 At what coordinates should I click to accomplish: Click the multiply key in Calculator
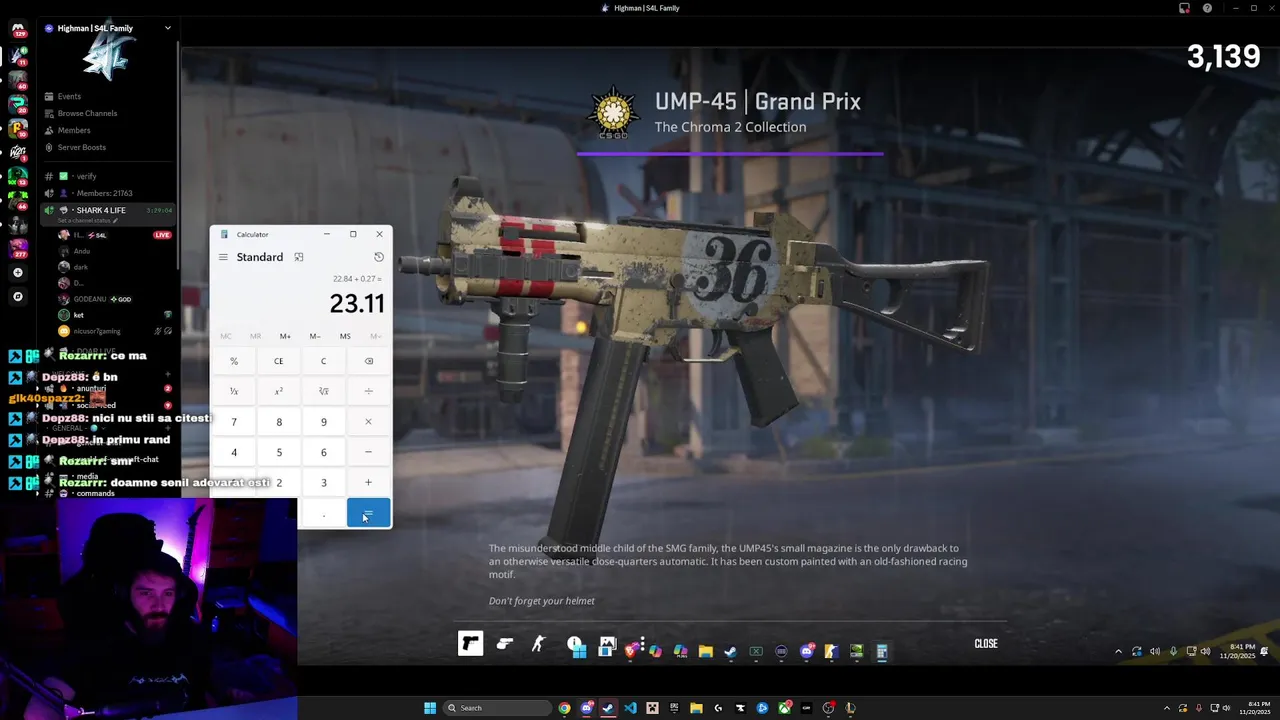coord(368,422)
